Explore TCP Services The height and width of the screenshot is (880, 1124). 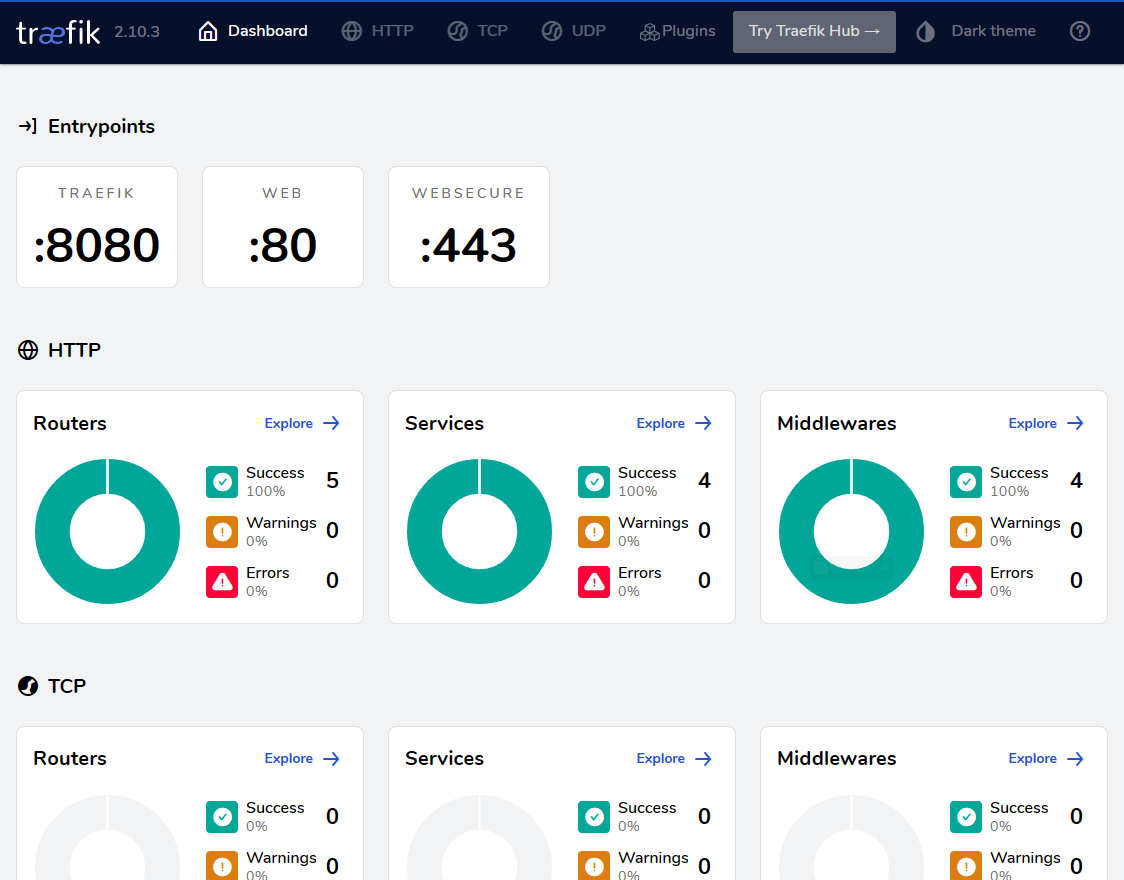pos(674,758)
